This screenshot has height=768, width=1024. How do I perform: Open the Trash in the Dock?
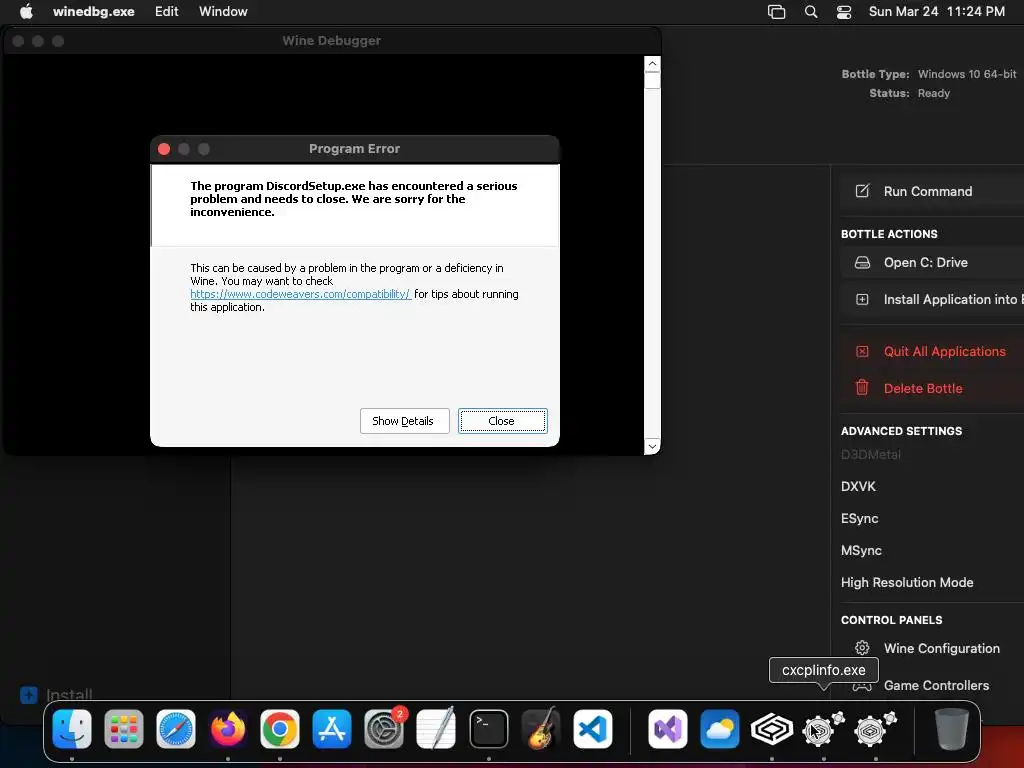(952, 729)
